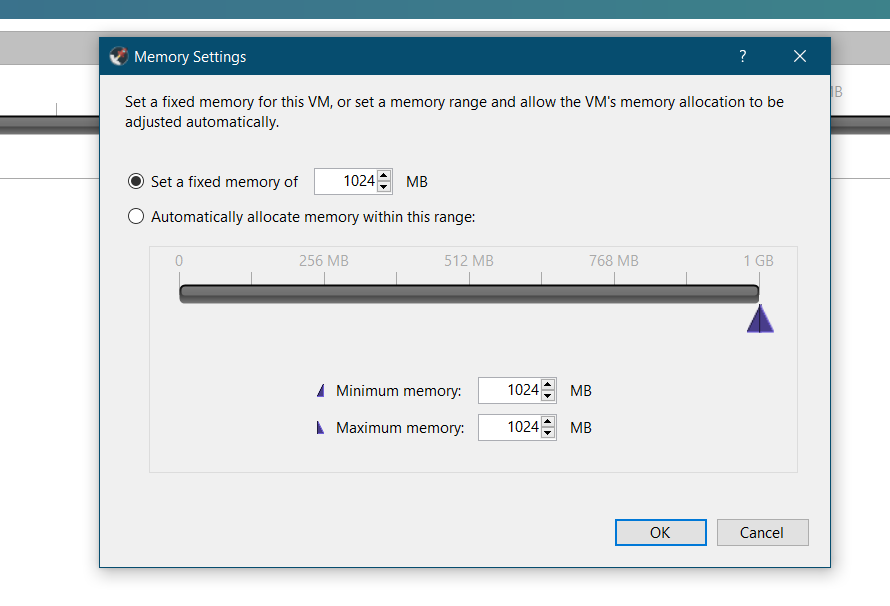This screenshot has width=890, height=606.
Task: Decrement fixed memory with the down spinner arrow
Action: click(x=384, y=186)
